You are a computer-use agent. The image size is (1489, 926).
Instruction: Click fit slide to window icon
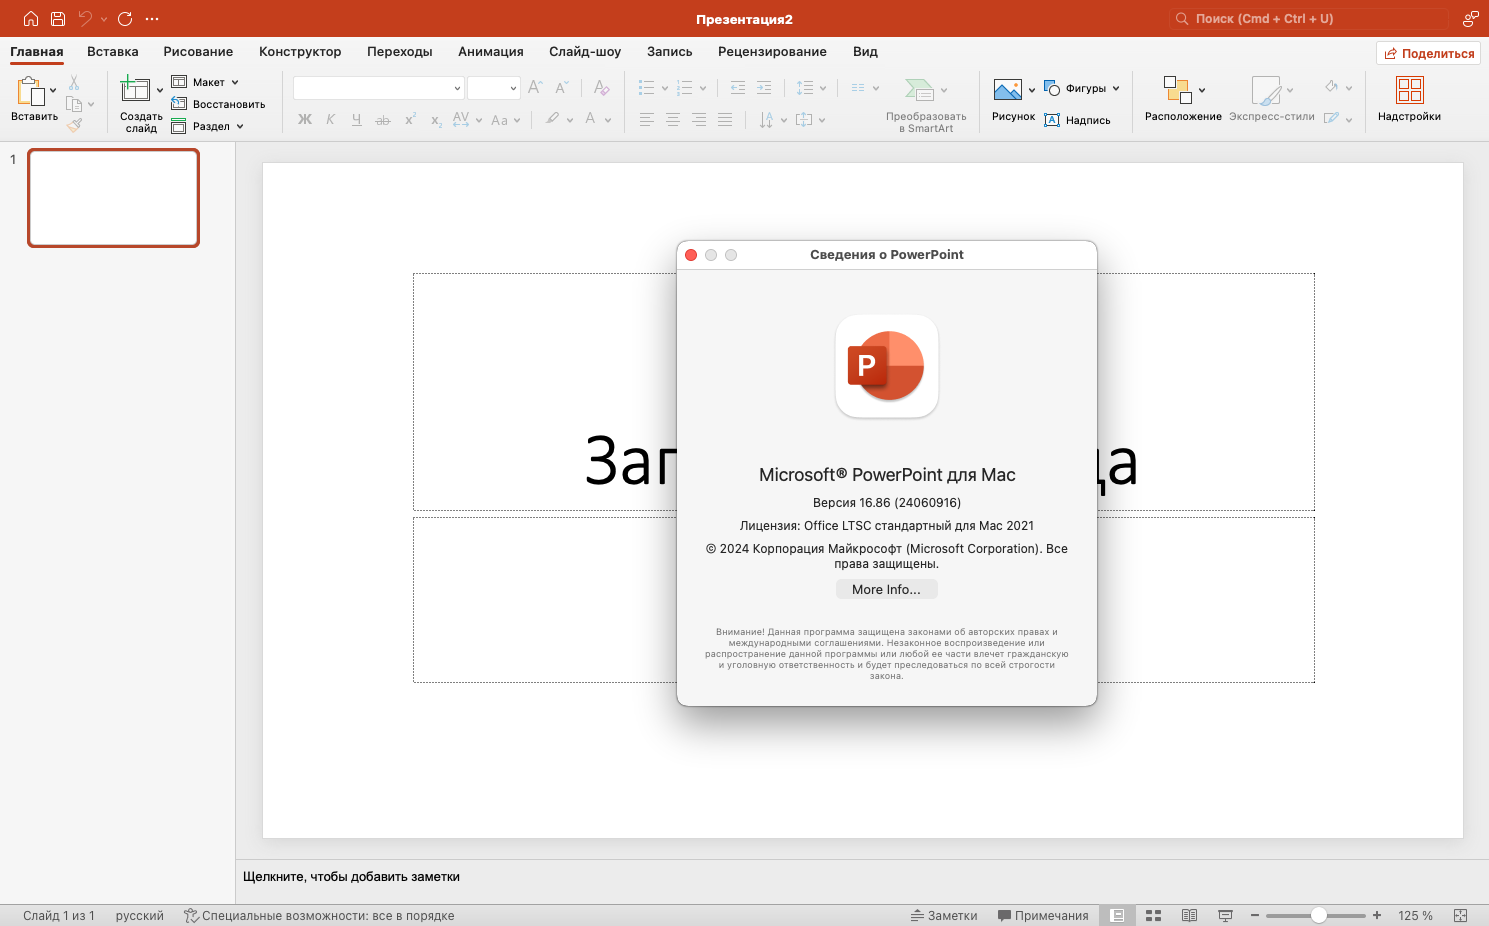[x=1460, y=915]
